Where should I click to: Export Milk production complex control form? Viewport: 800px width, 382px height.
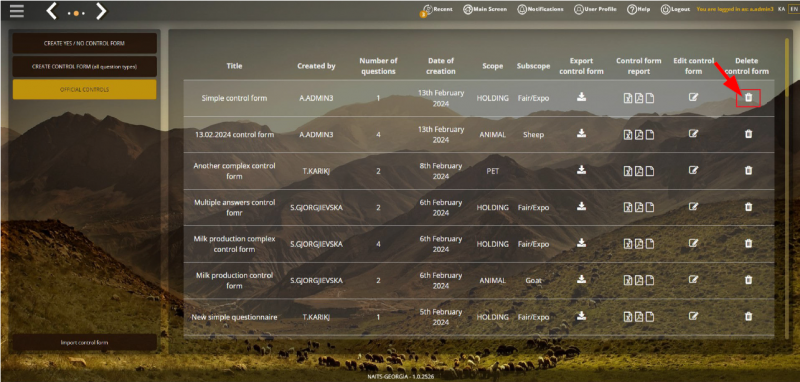581,243
